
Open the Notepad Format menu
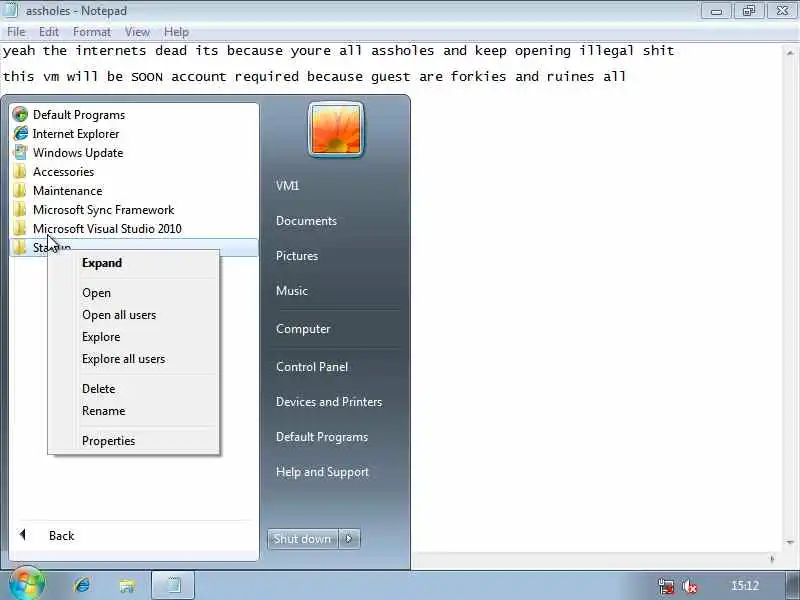92,32
